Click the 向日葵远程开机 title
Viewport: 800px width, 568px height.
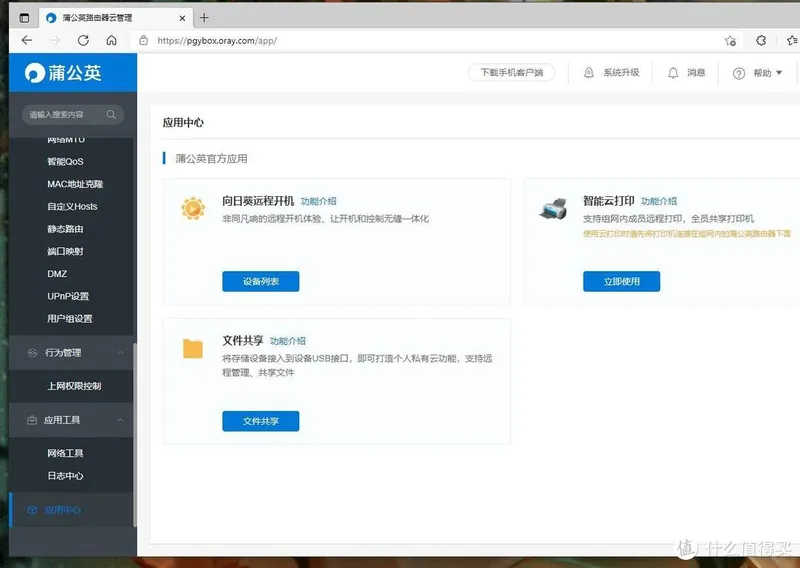(x=258, y=201)
